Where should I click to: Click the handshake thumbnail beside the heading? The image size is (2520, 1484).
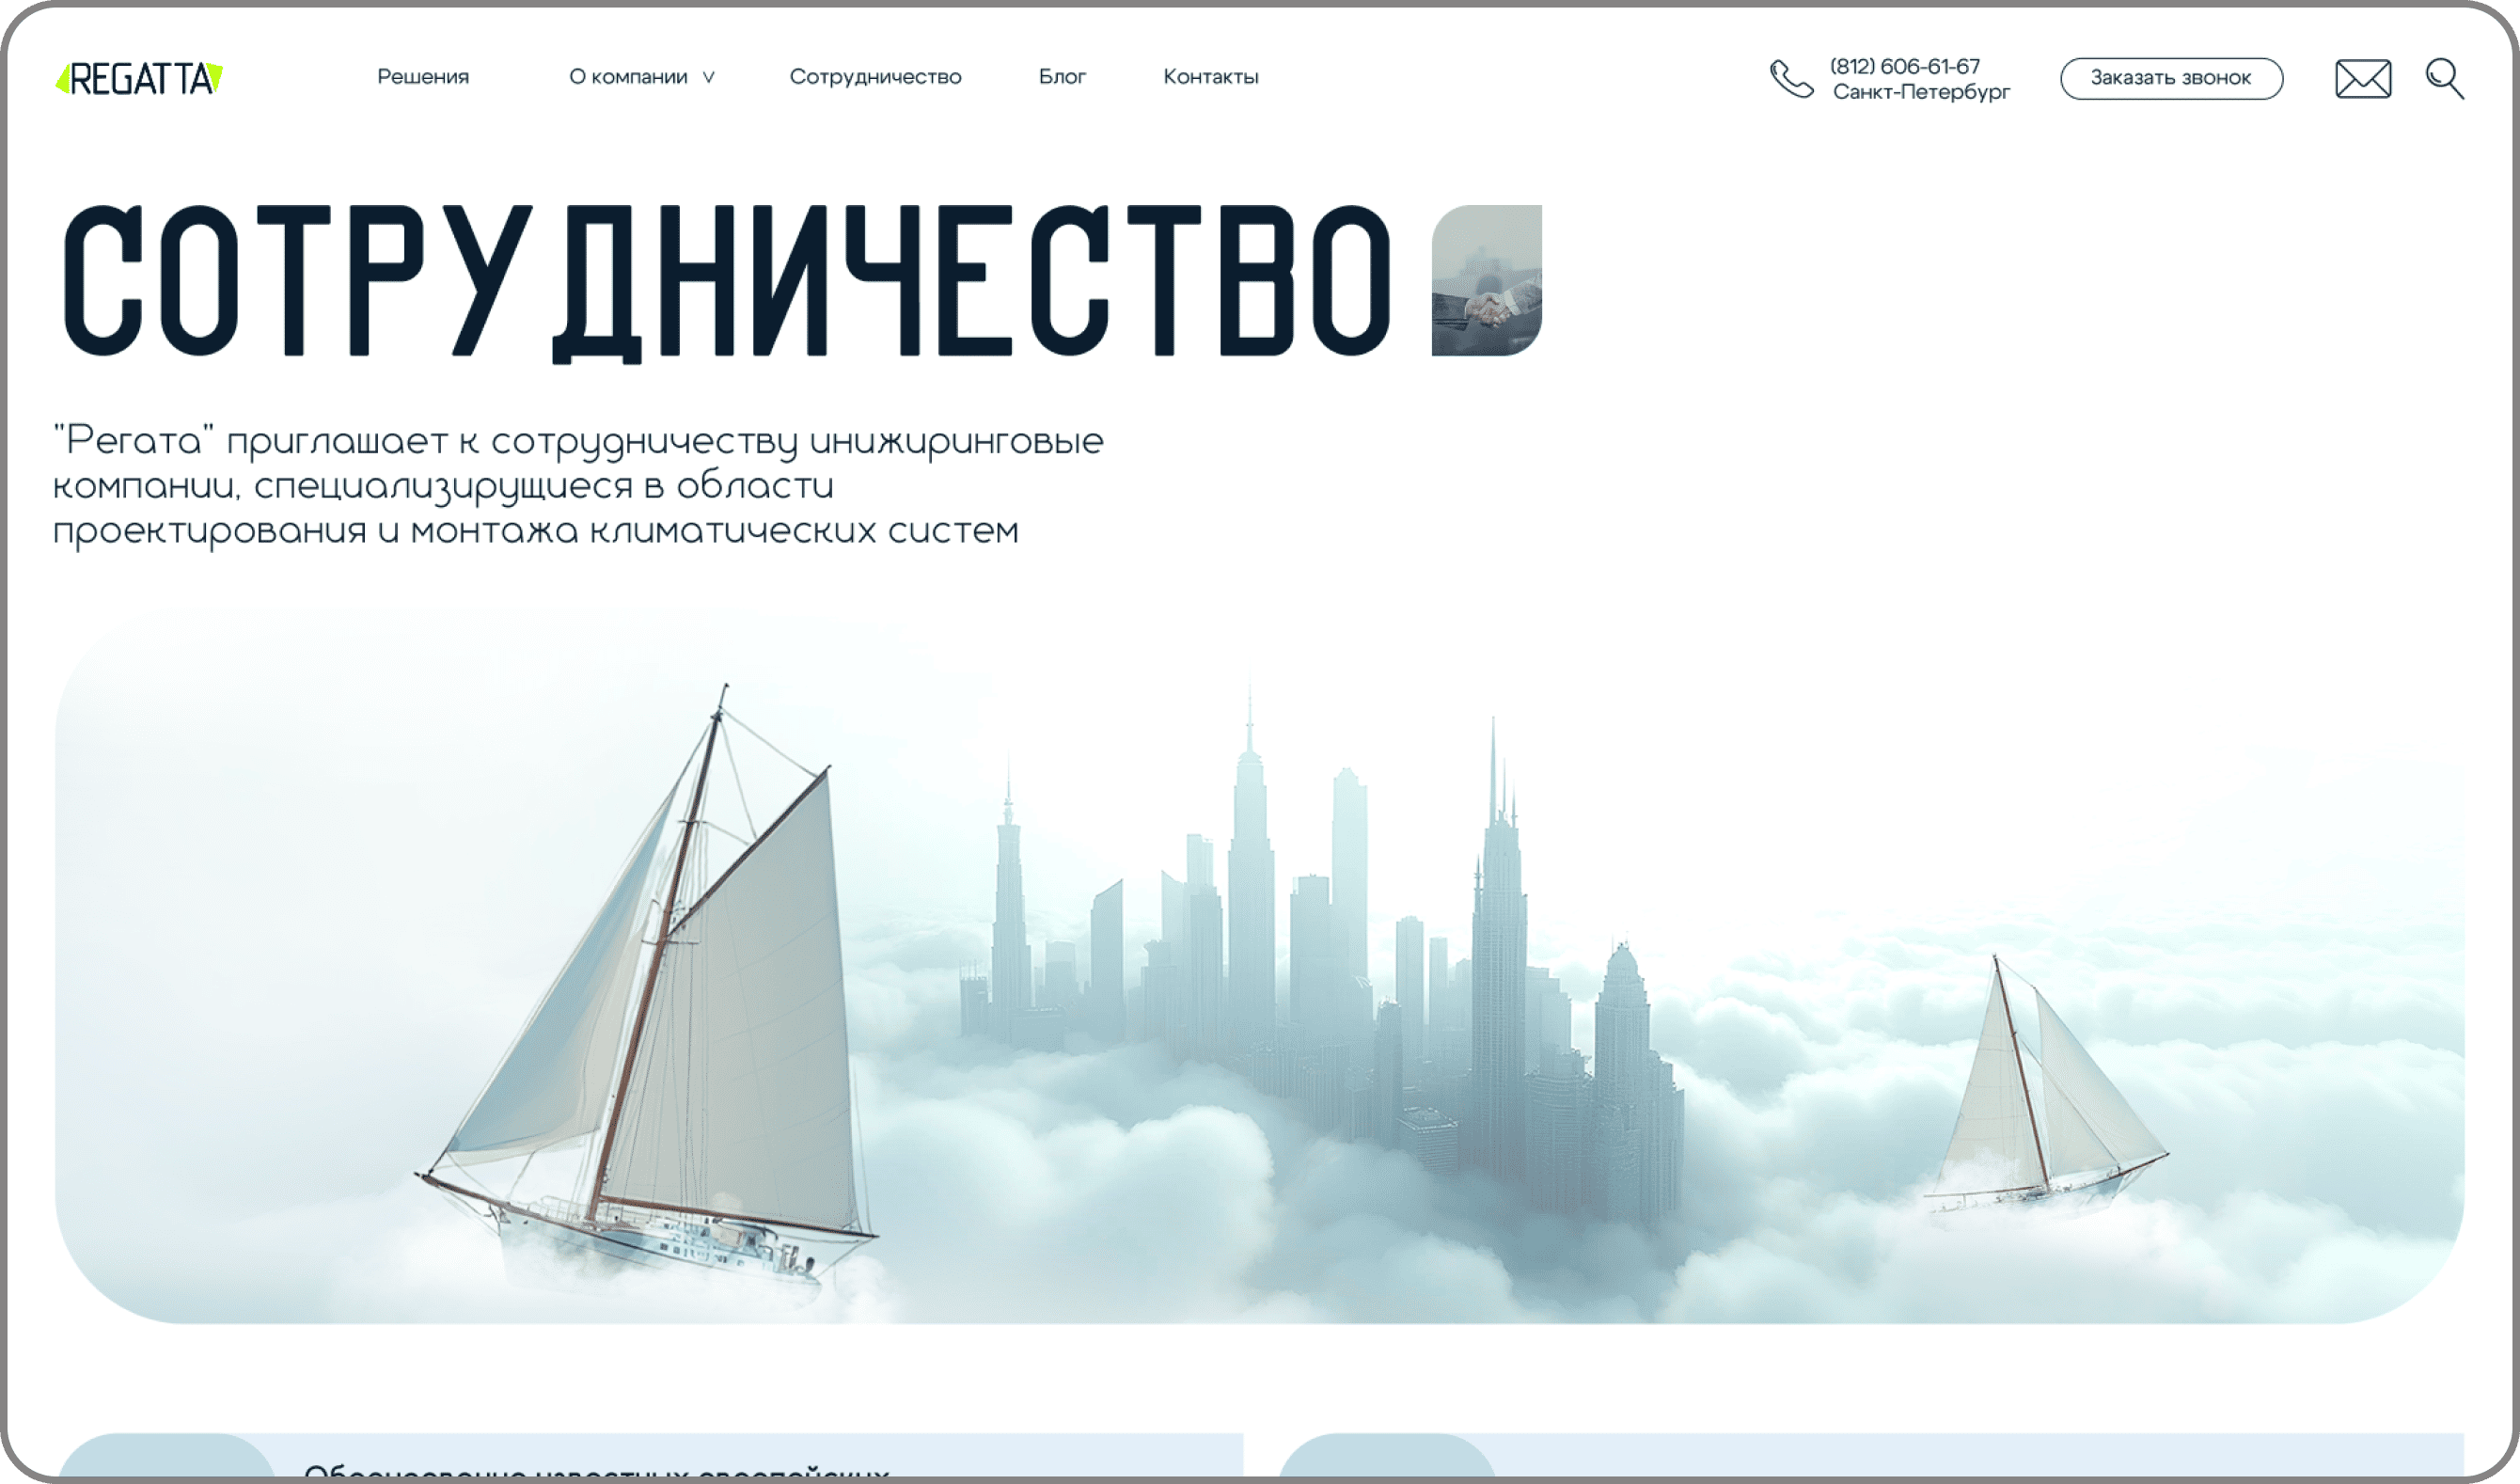[x=1486, y=280]
